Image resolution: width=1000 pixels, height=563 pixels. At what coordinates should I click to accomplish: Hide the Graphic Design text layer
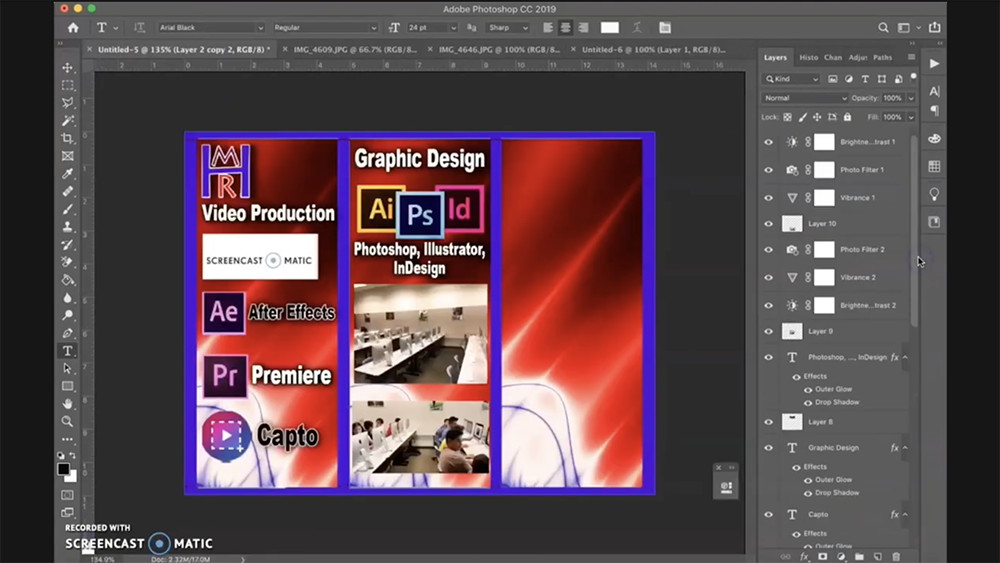click(x=768, y=448)
